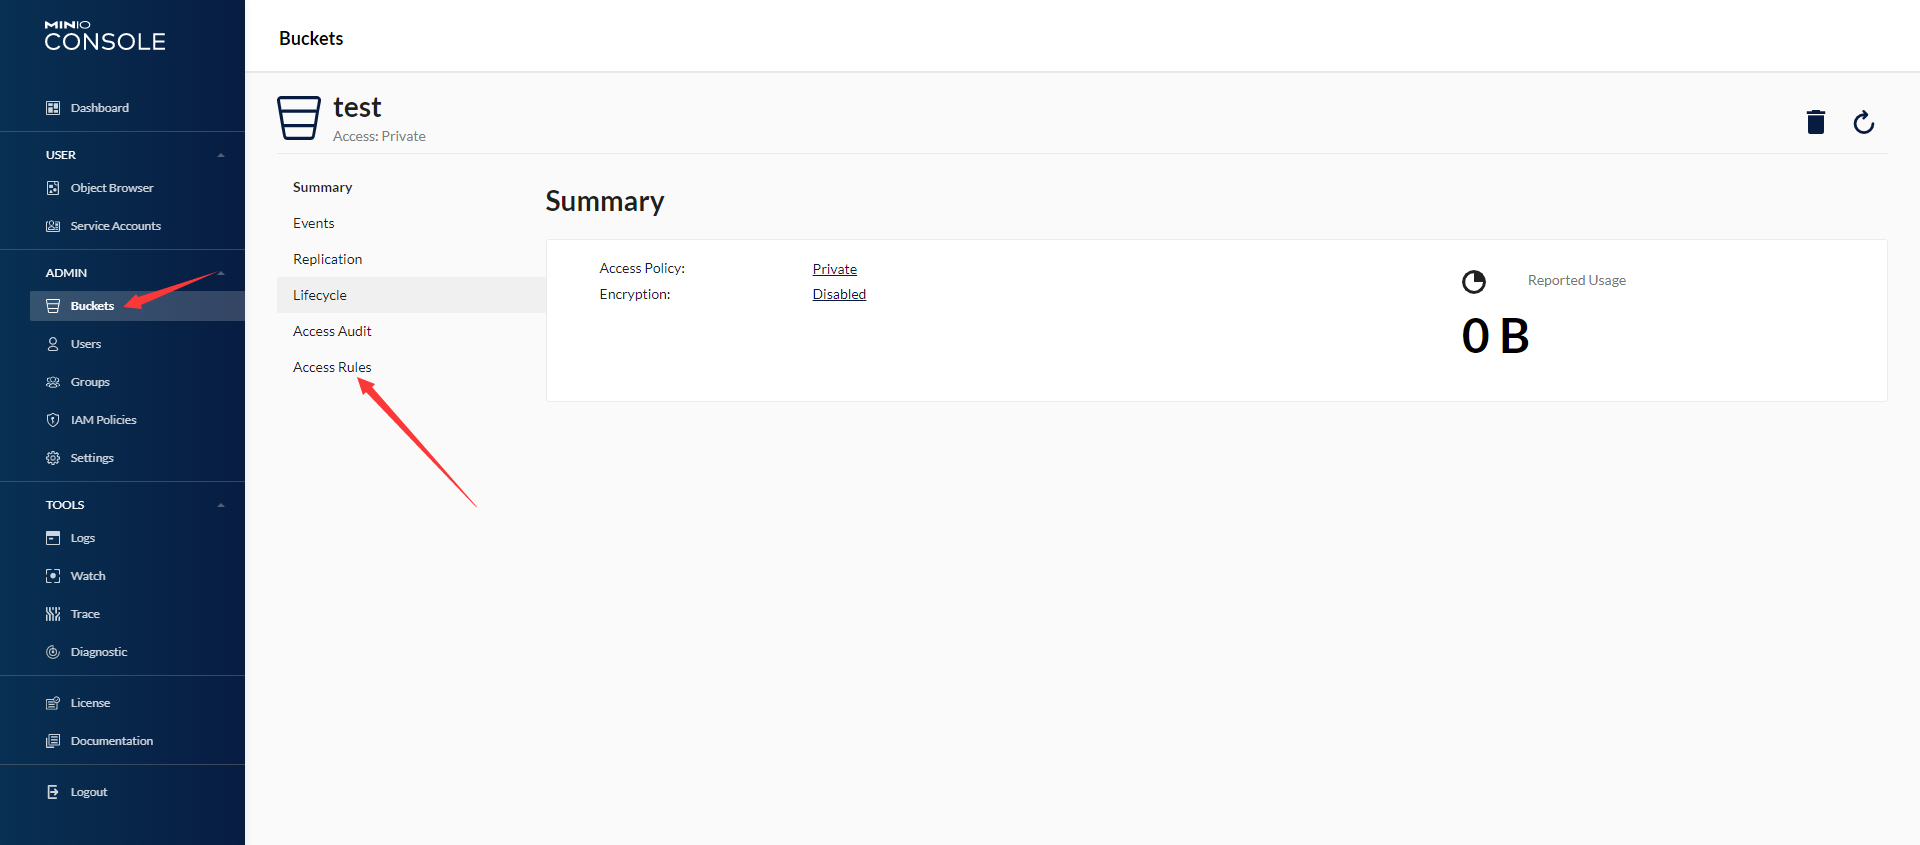Click the Logout door icon

click(x=53, y=792)
